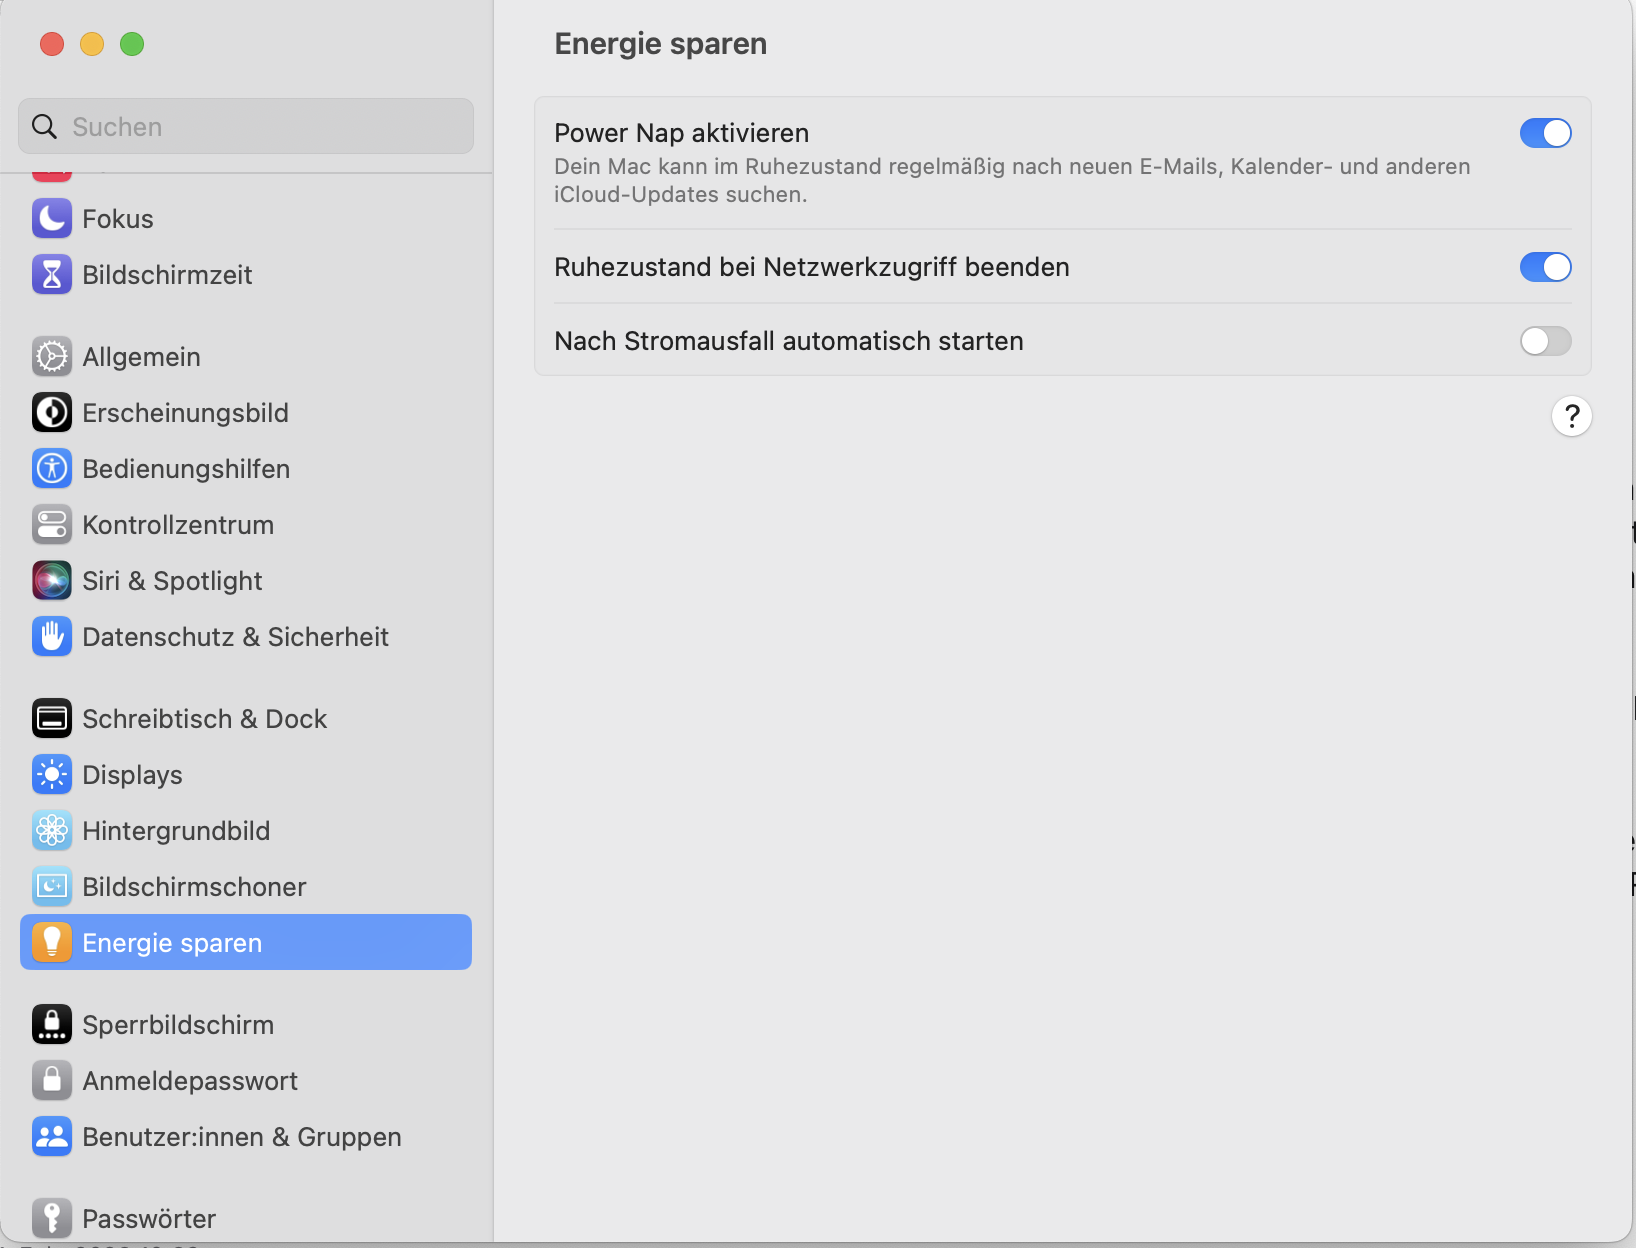1636x1248 pixels.
Task: Open the Siri & Spotlight icon
Action: (x=52, y=581)
